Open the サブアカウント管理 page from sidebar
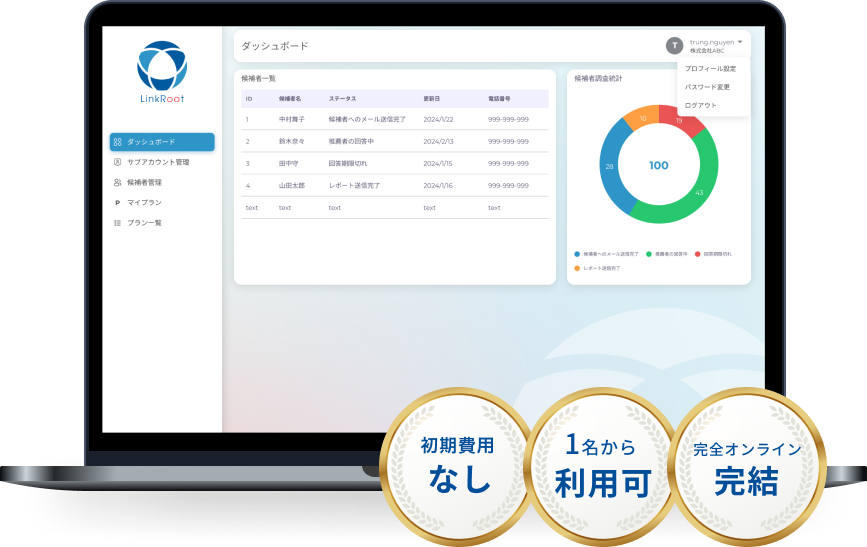Viewport: 867px width, 547px height. point(158,162)
